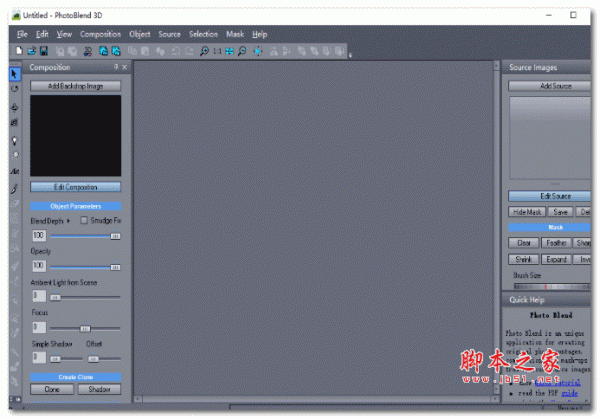Open the Edit menu
The image size is (600, 419).
pos(42,34)
